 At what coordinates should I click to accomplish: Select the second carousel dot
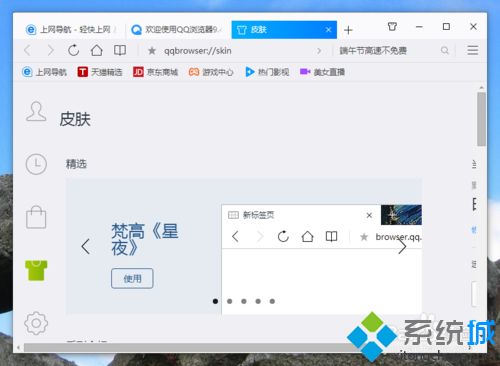[x=230, y=301]
